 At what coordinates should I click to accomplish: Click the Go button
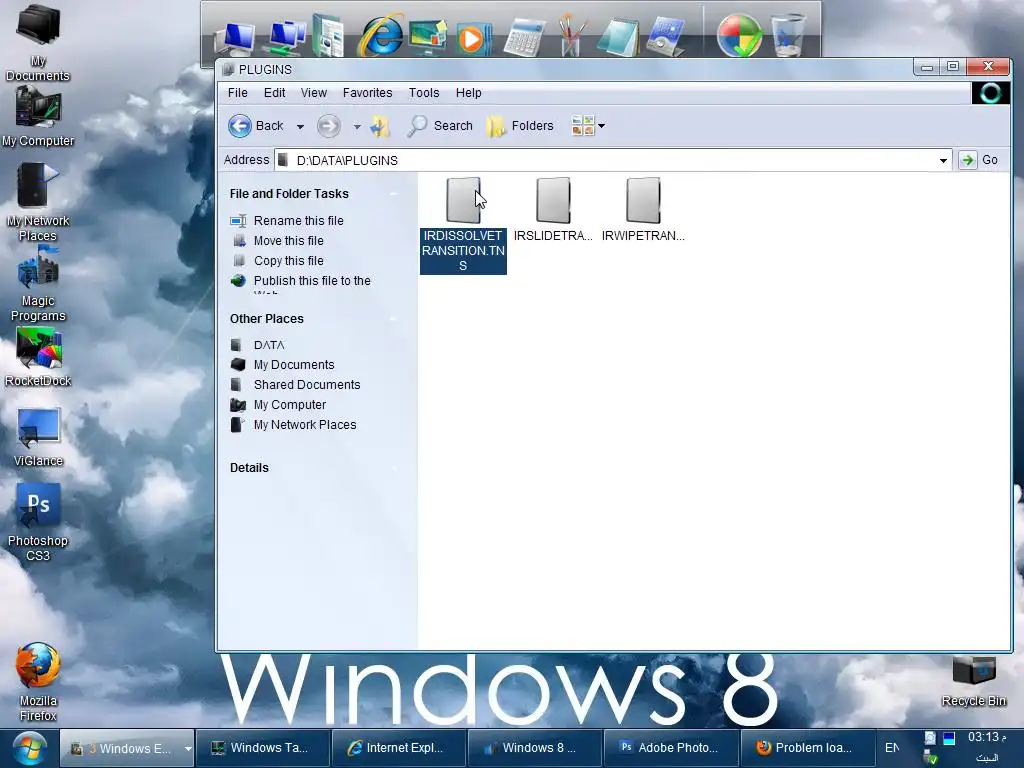point(979,160)
